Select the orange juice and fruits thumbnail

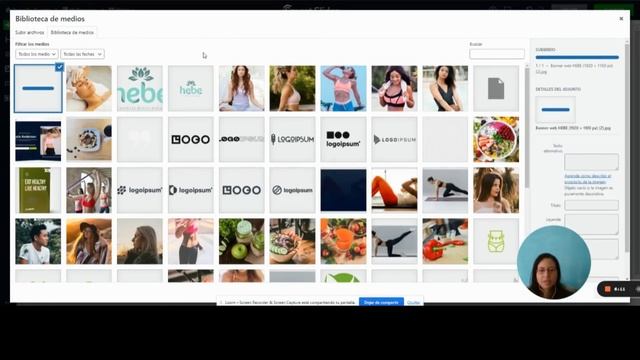coord(343,241)
